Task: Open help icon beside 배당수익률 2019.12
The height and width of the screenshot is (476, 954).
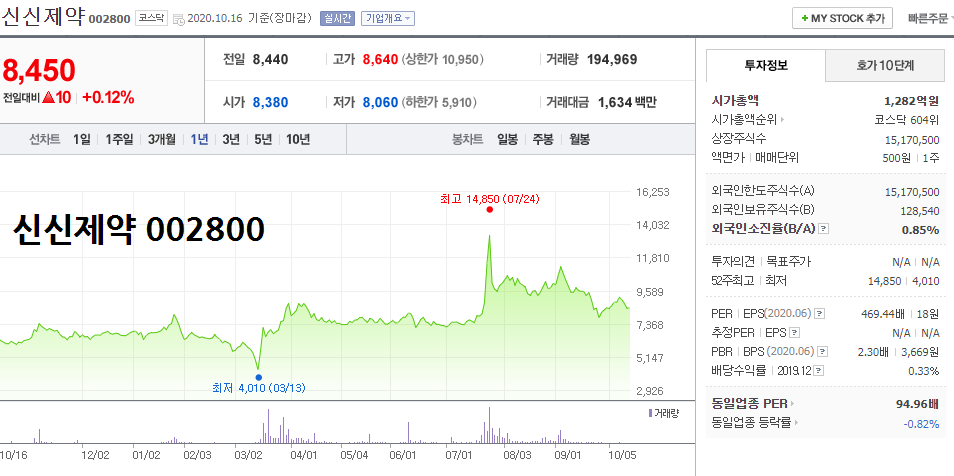Action: (x=820, y=371)
